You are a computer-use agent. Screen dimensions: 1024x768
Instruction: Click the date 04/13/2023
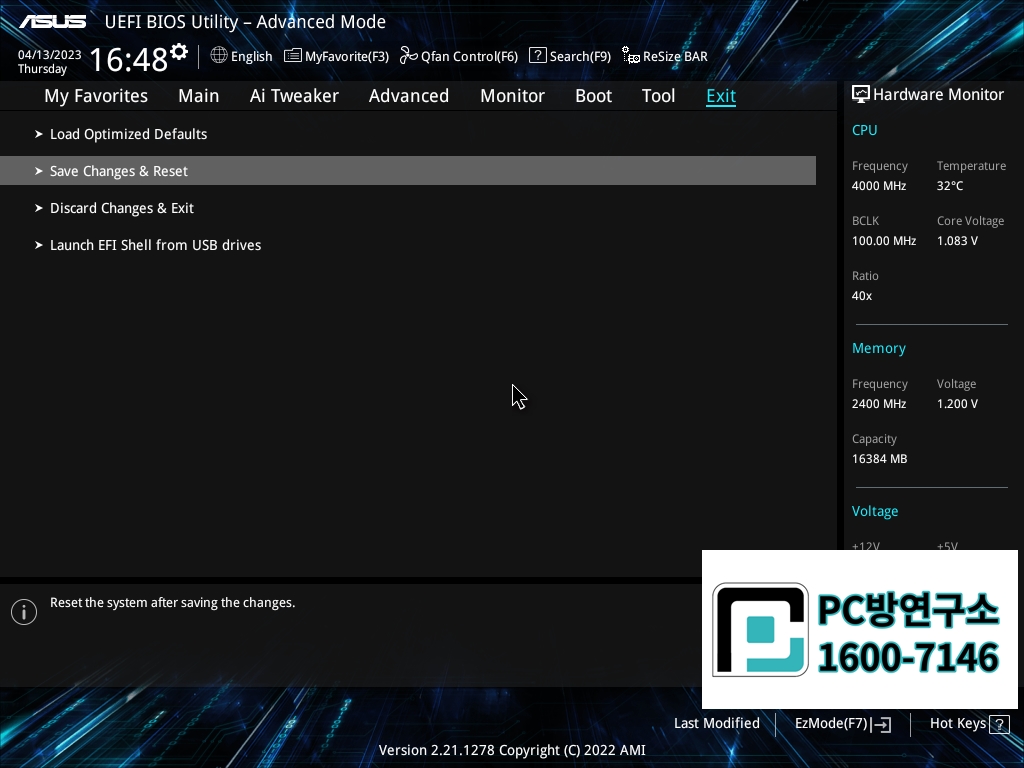click(50, 55)
